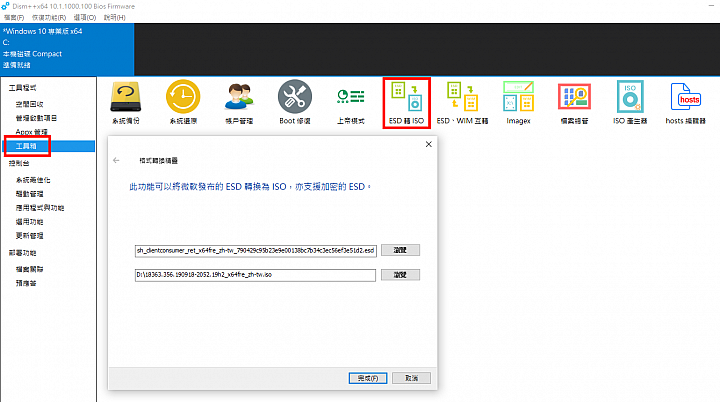Click the Dism++ app icon in title bar
720x402 pixels.
click(x=5, y=6)
